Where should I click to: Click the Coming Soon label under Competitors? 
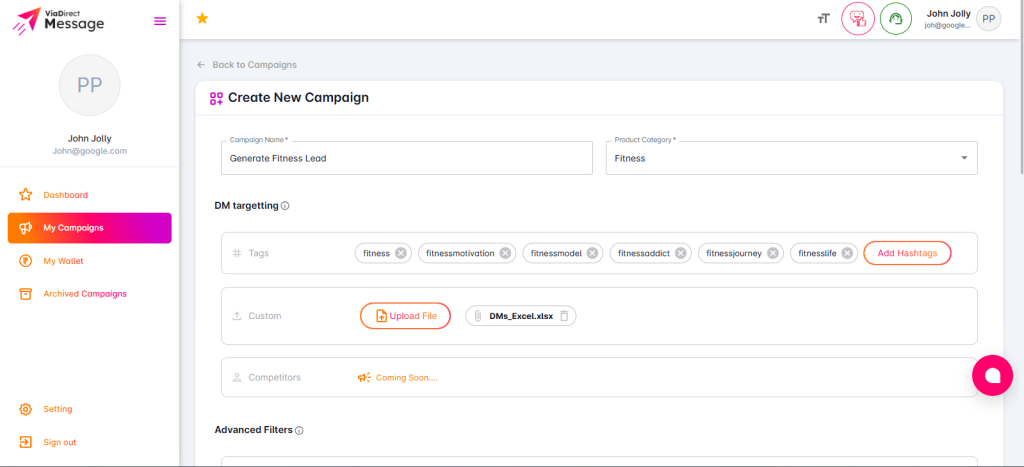tap(406, 378)
